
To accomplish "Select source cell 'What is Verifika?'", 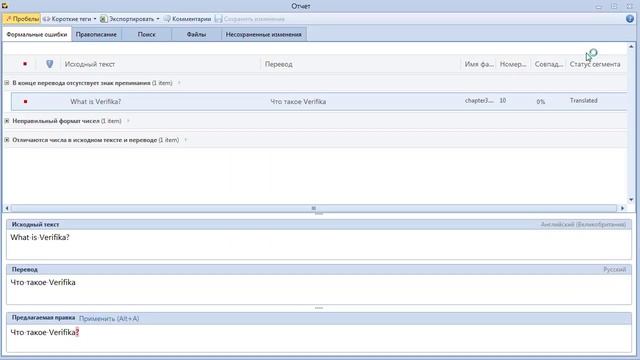I will pyautogui.click(x=96, y=102).
